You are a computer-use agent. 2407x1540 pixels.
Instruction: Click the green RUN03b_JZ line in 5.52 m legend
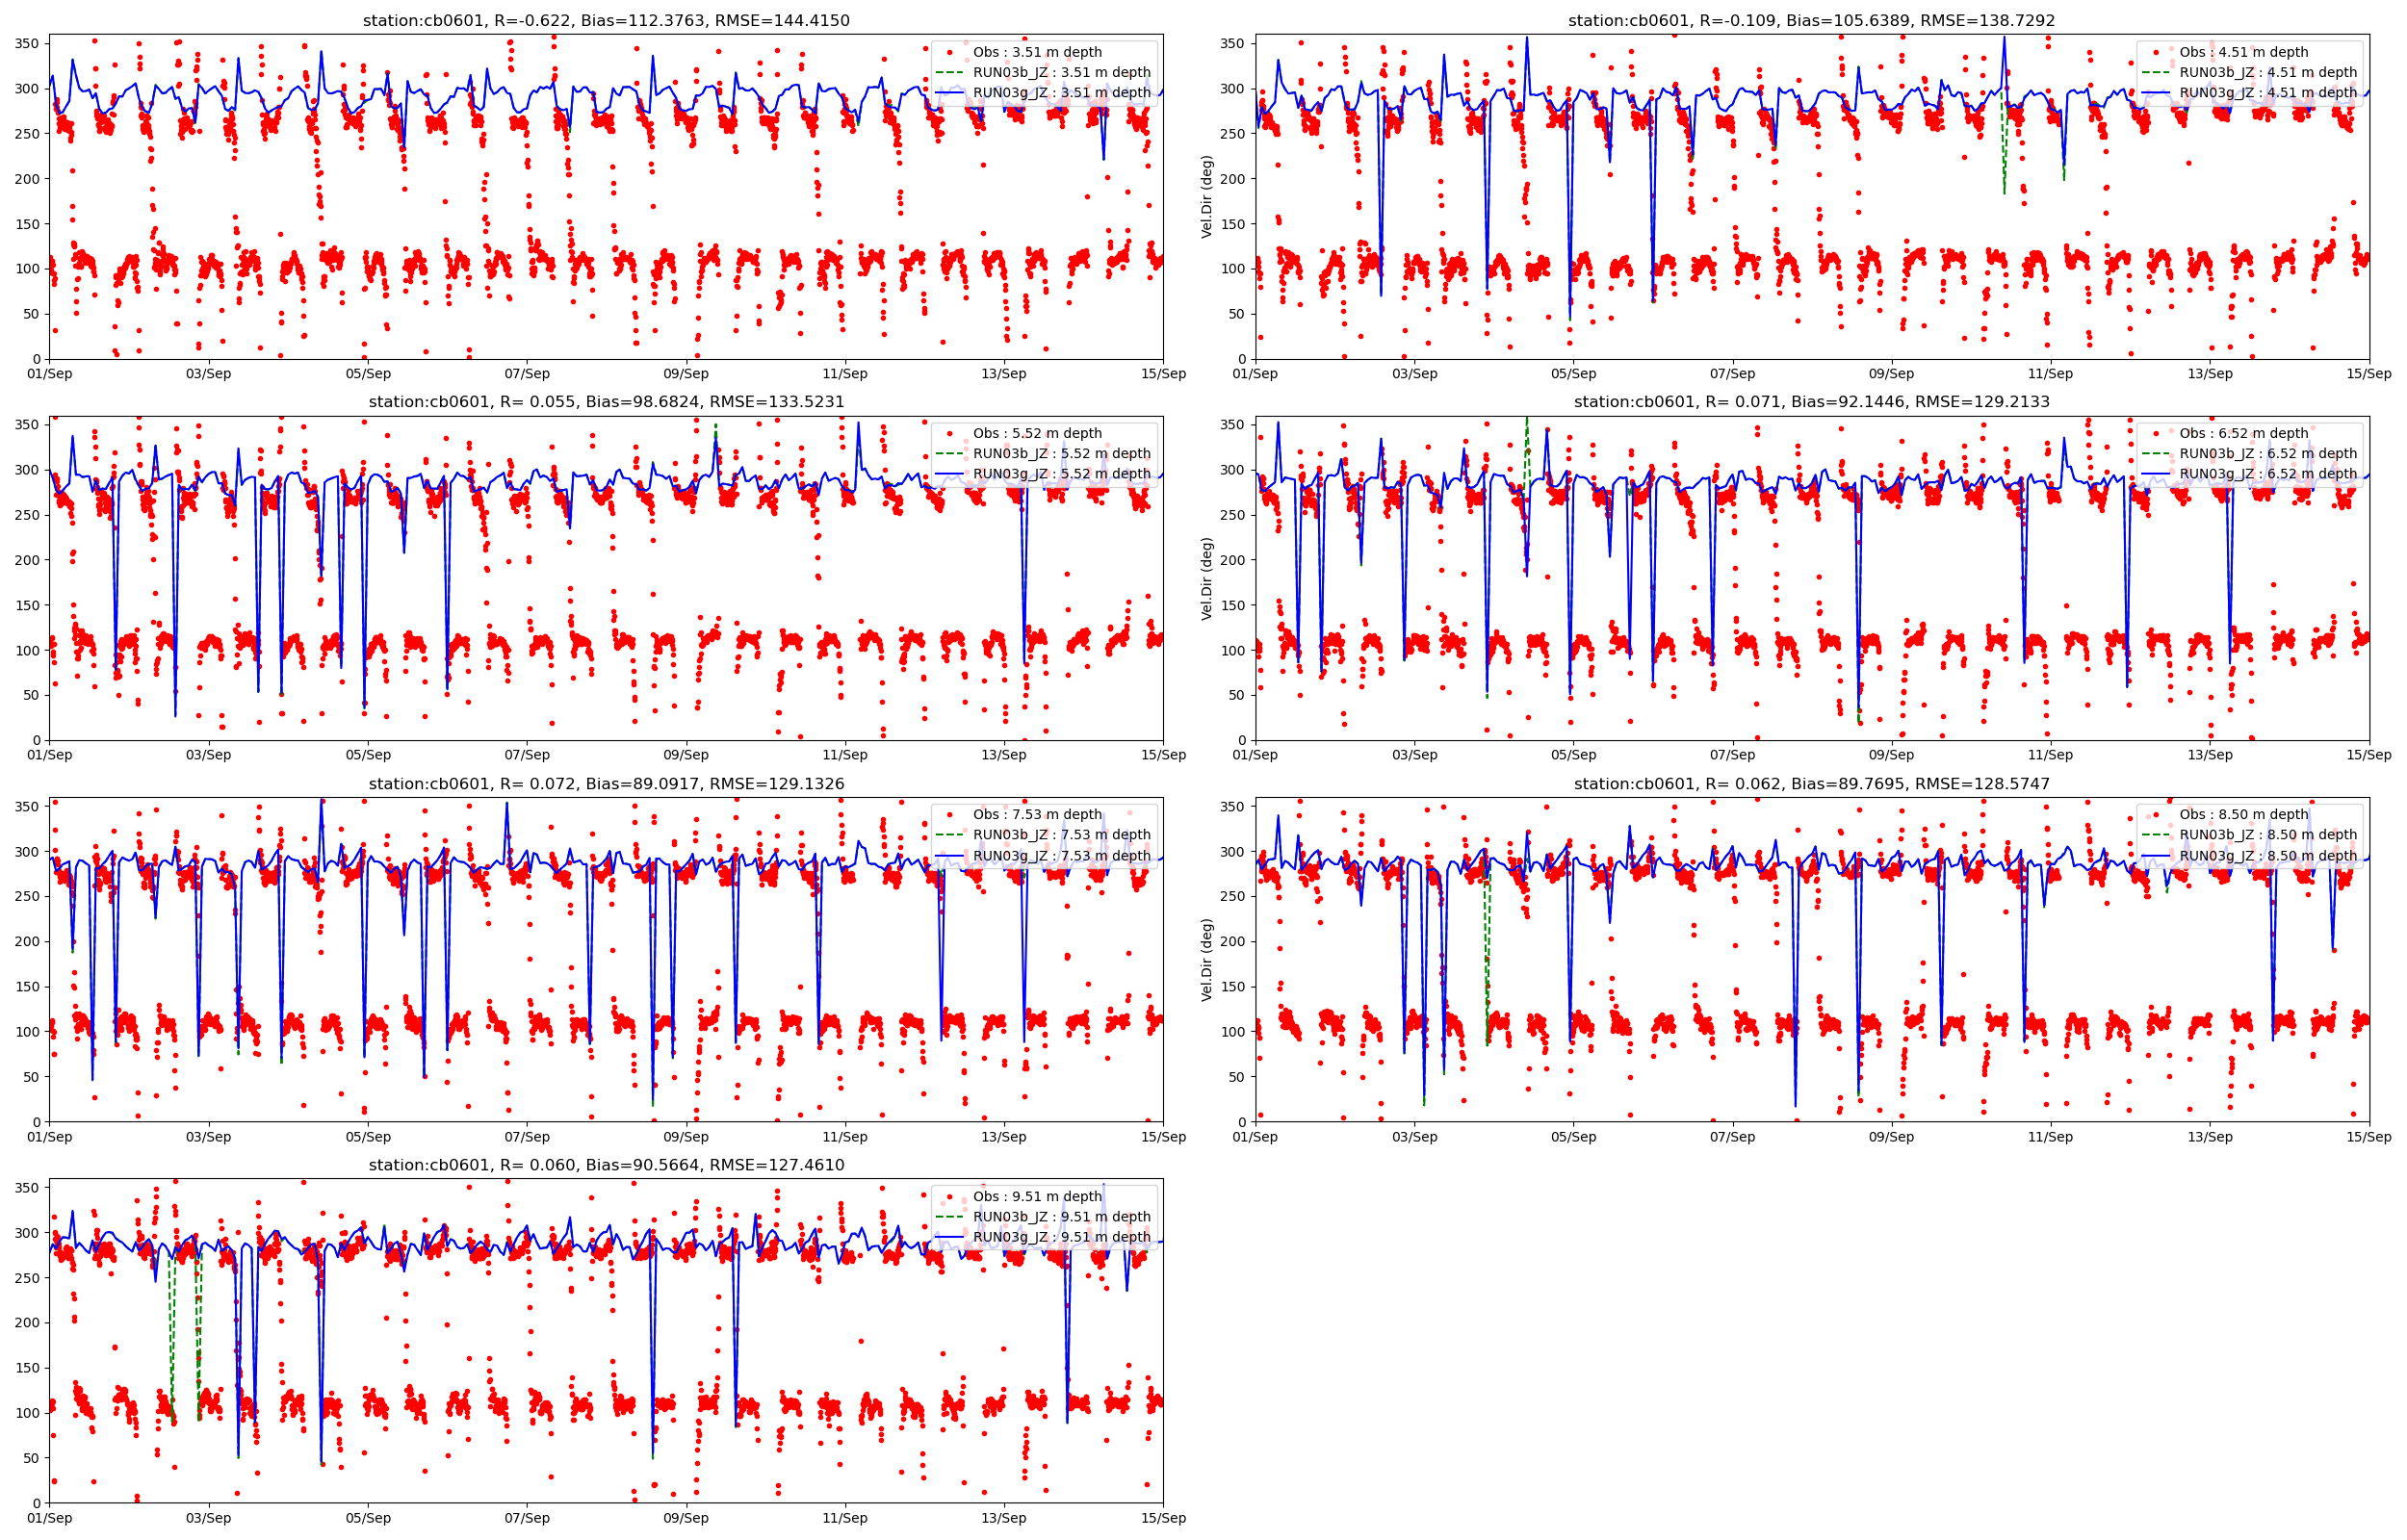tap(950, 454)
